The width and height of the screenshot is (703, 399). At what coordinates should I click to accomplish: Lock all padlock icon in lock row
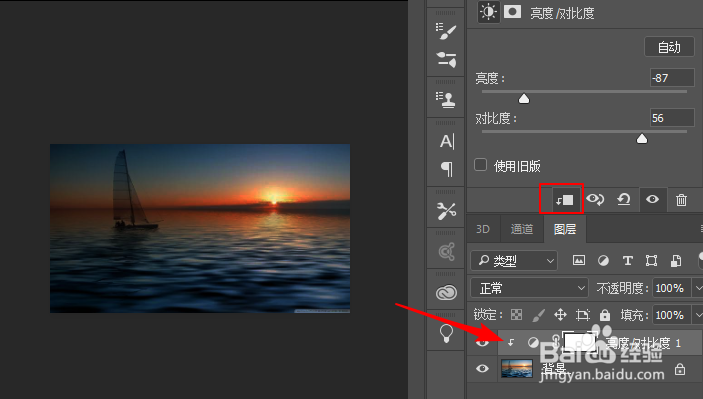coord(605,315)
